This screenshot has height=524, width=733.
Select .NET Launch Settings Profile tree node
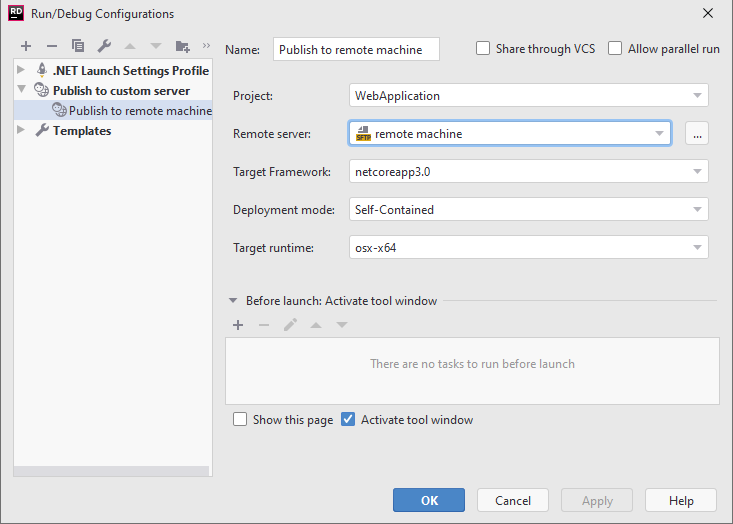pos(130,71)
